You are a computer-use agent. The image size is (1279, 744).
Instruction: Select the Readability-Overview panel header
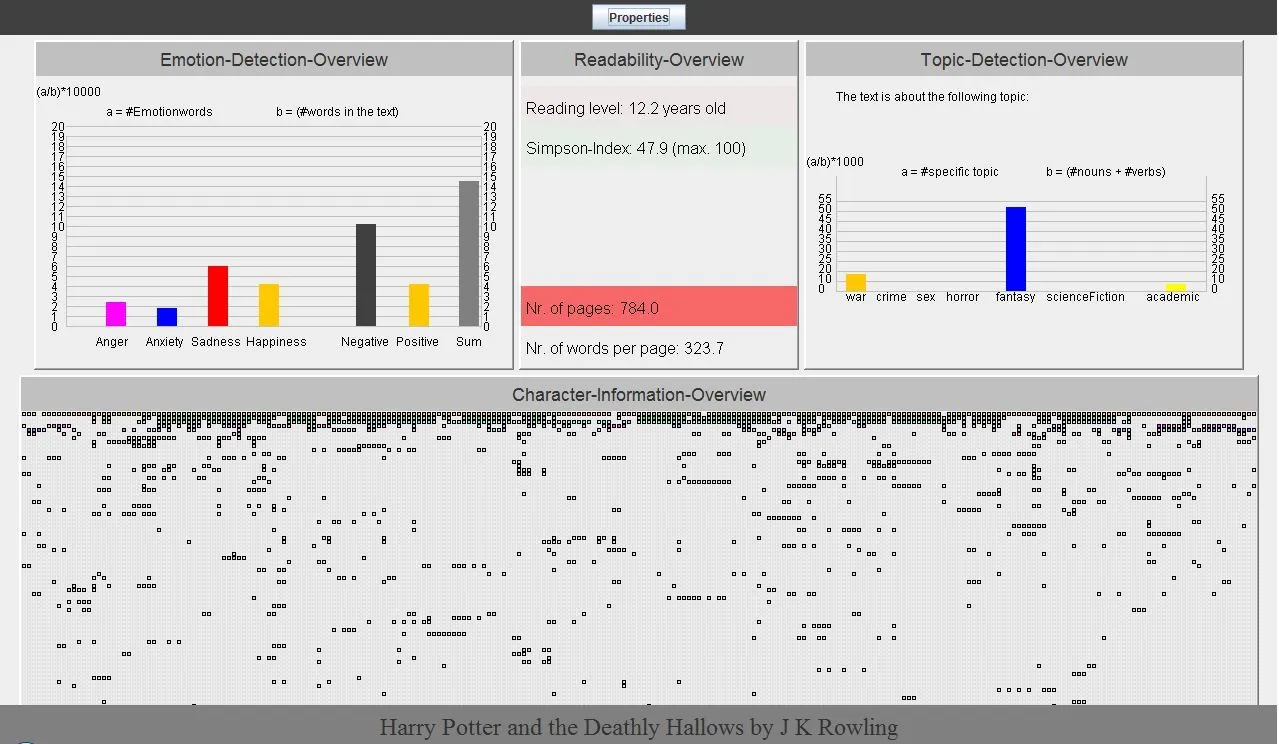point(659,60)
